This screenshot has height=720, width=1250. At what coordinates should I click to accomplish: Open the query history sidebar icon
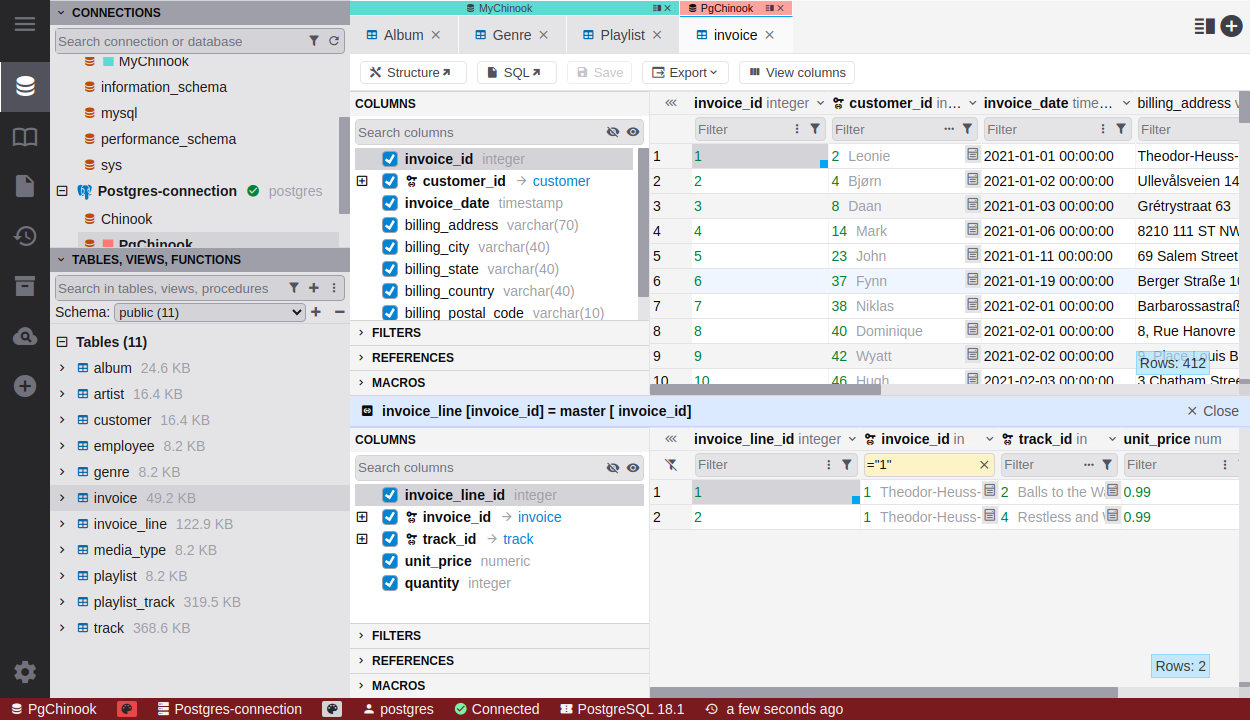[25, 236]
